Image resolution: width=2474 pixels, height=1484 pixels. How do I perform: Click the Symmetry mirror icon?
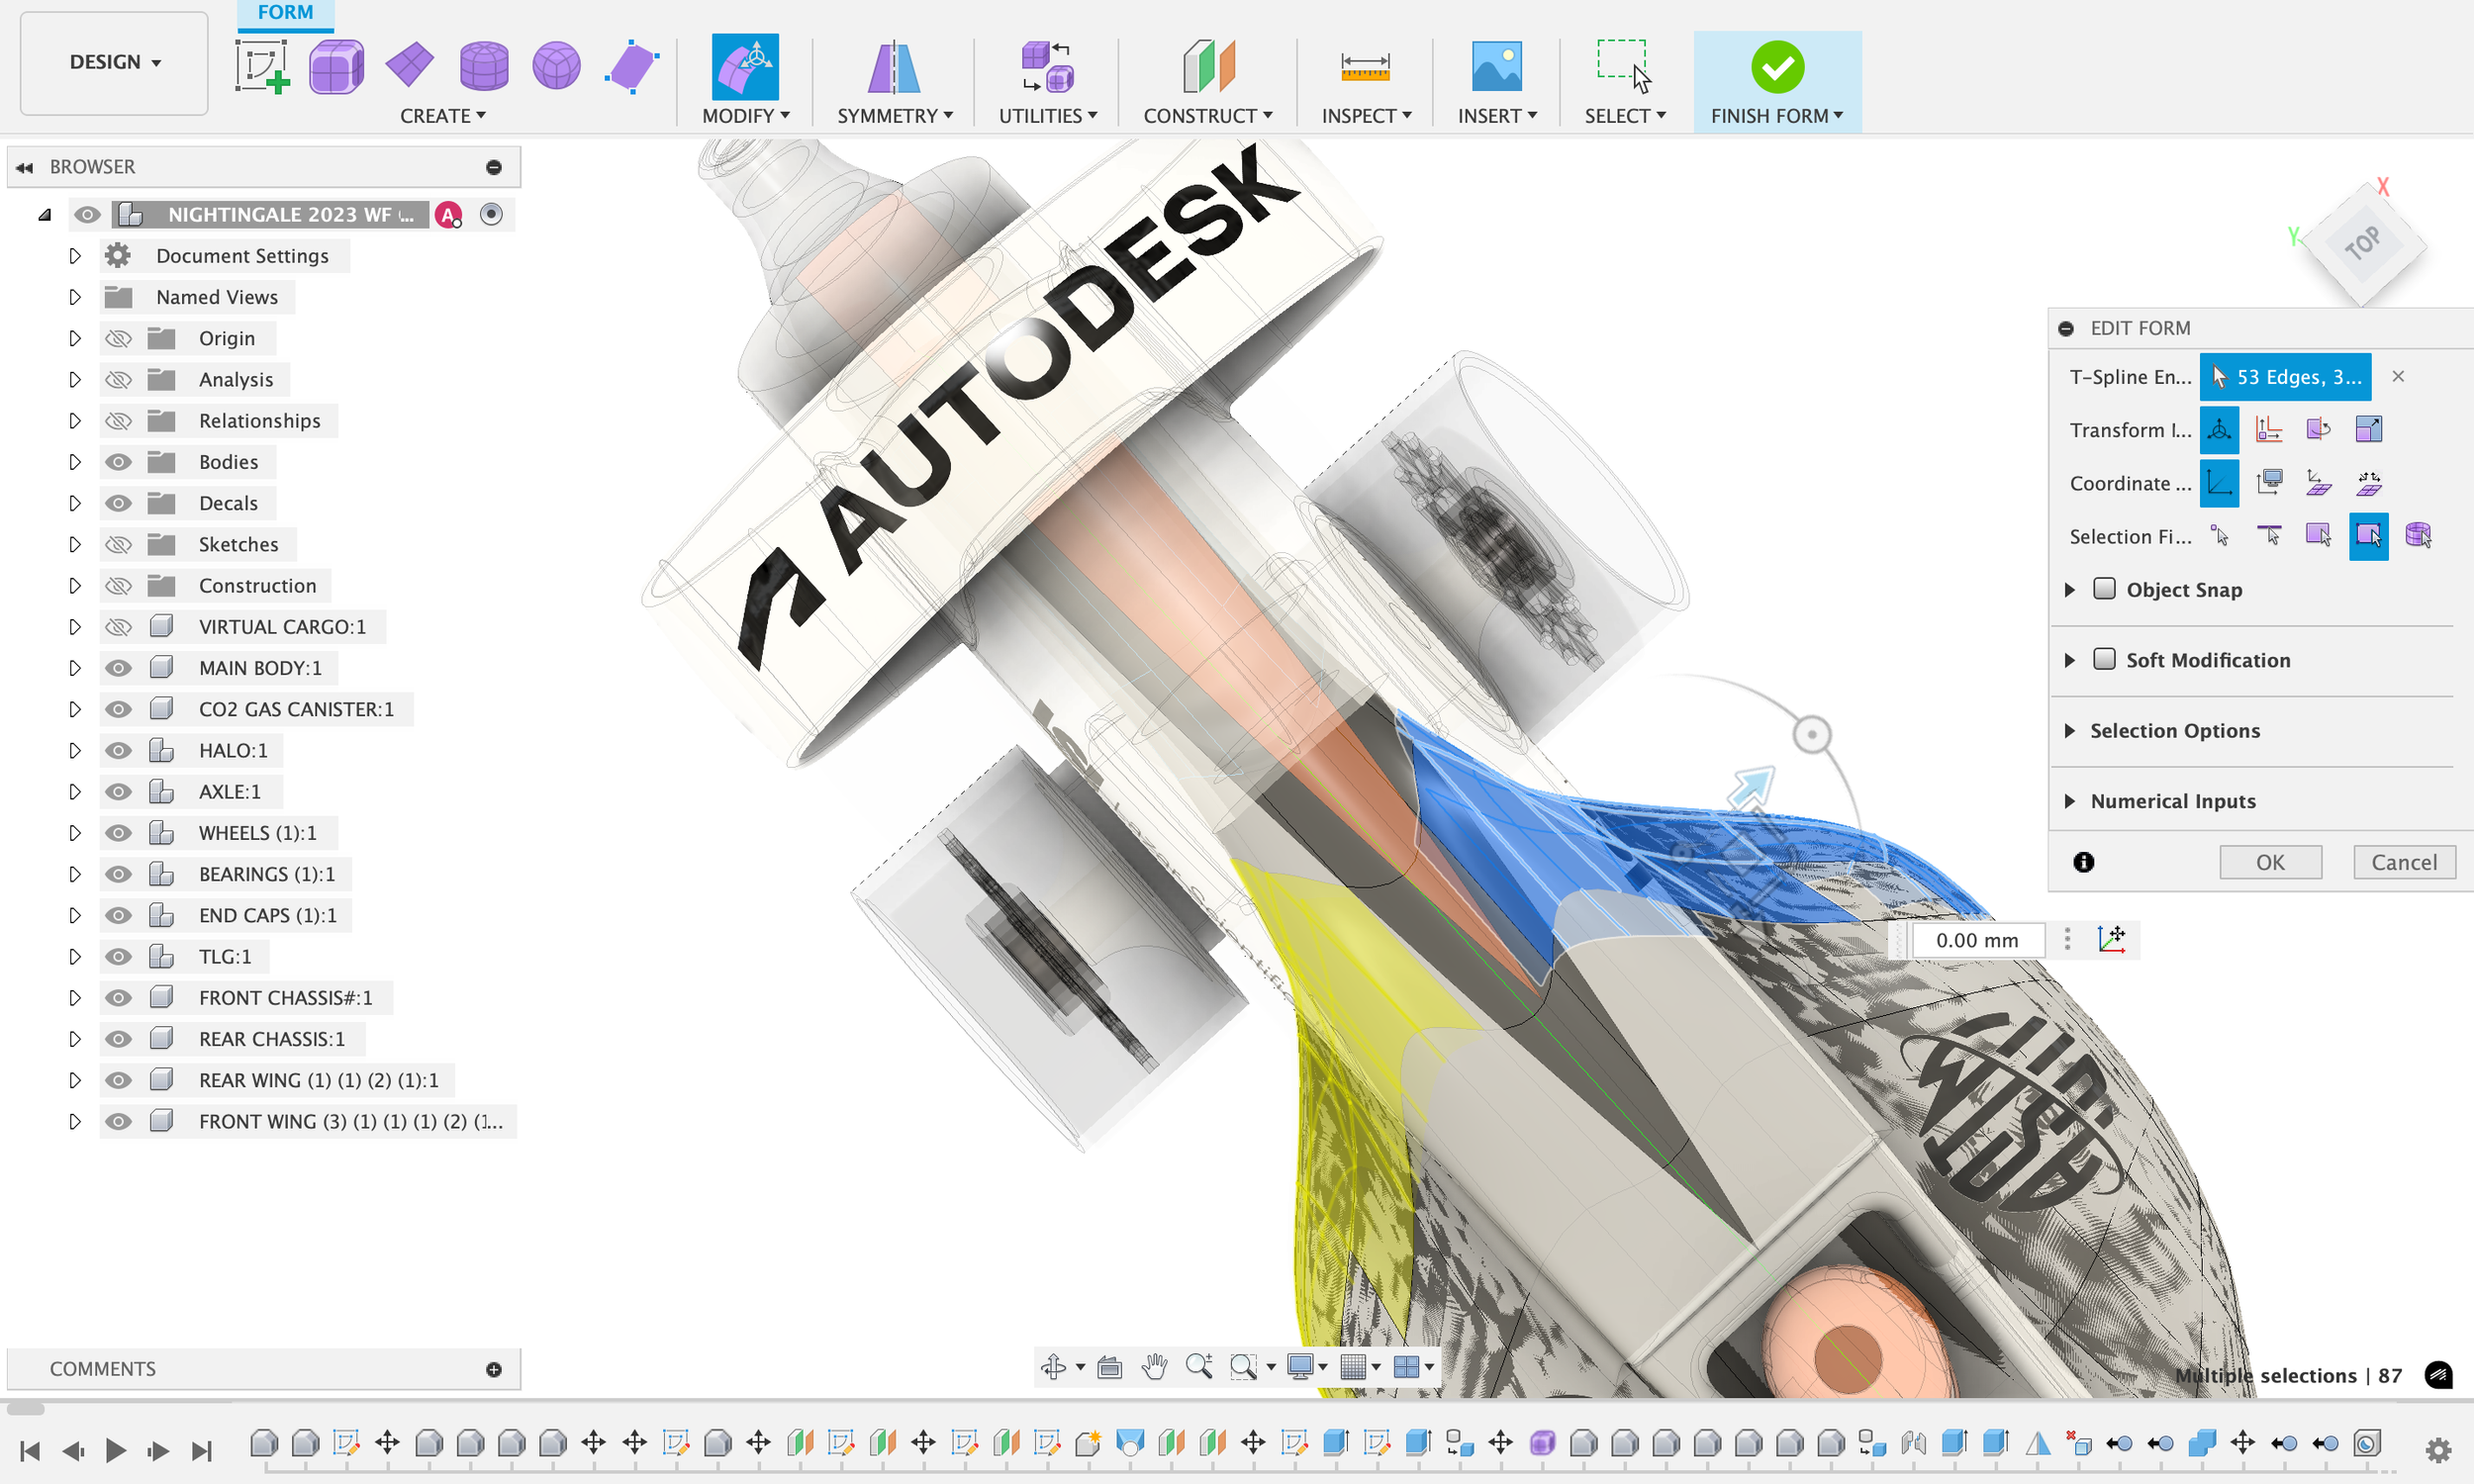(x=893, y=67)
